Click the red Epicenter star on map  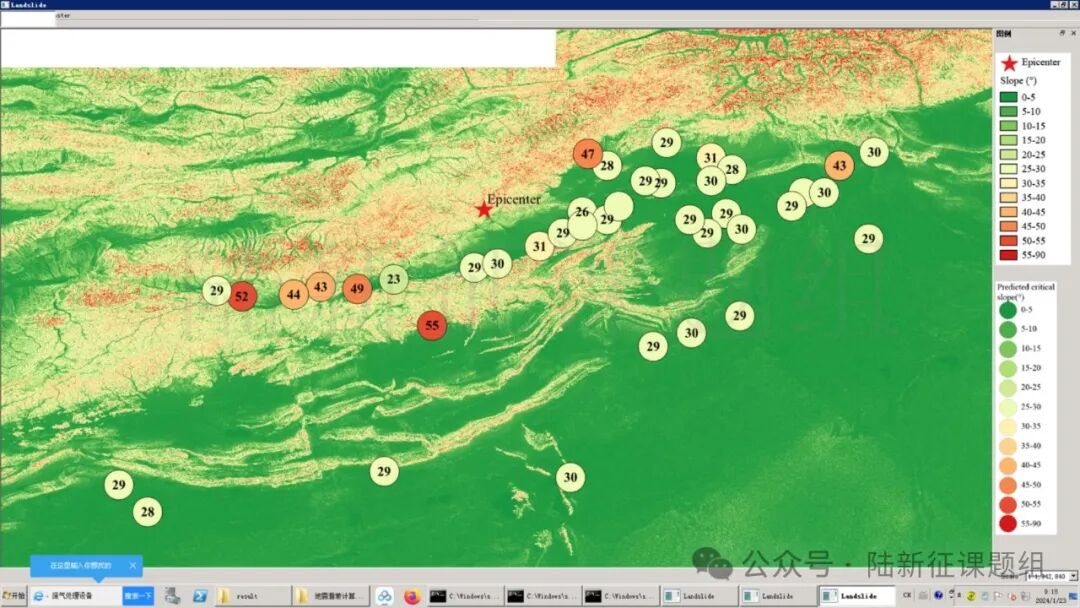point(484,209)
